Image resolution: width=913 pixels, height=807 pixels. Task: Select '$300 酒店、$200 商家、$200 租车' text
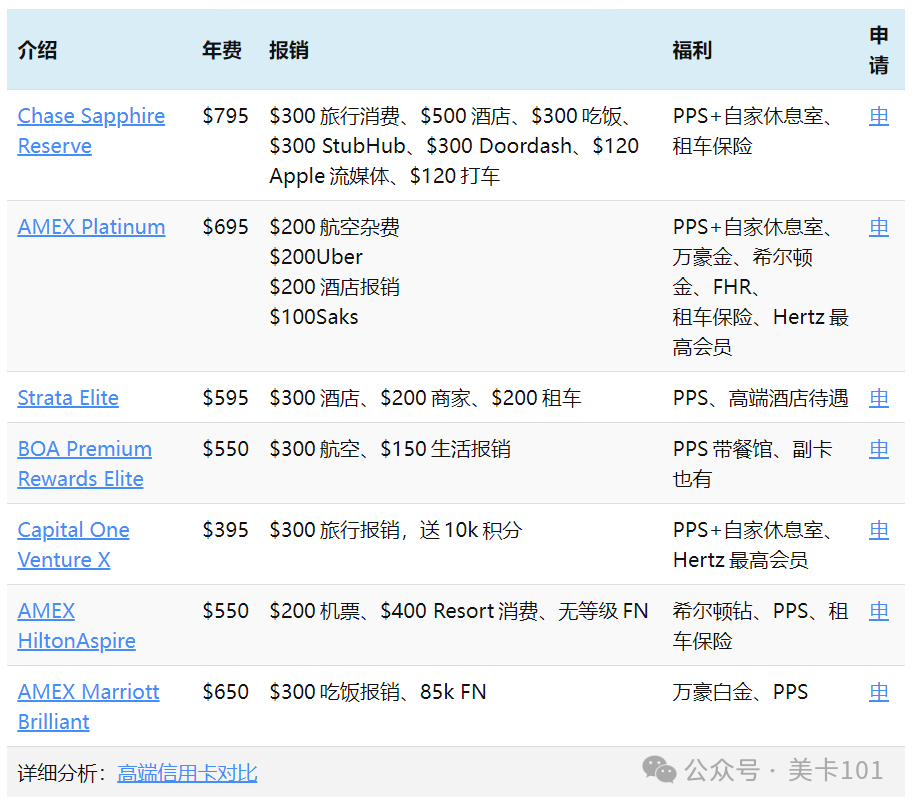click(x=425, y=398)
